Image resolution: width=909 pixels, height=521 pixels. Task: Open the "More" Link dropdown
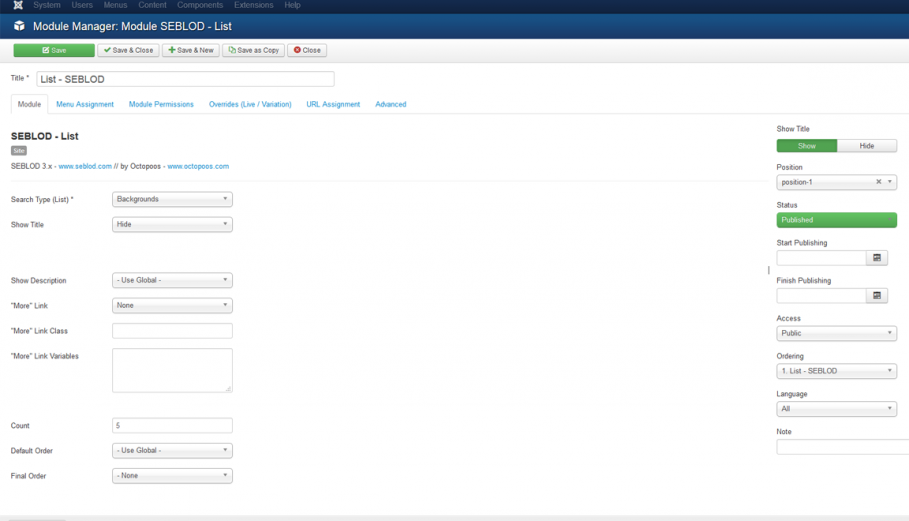tap(172, 305)
